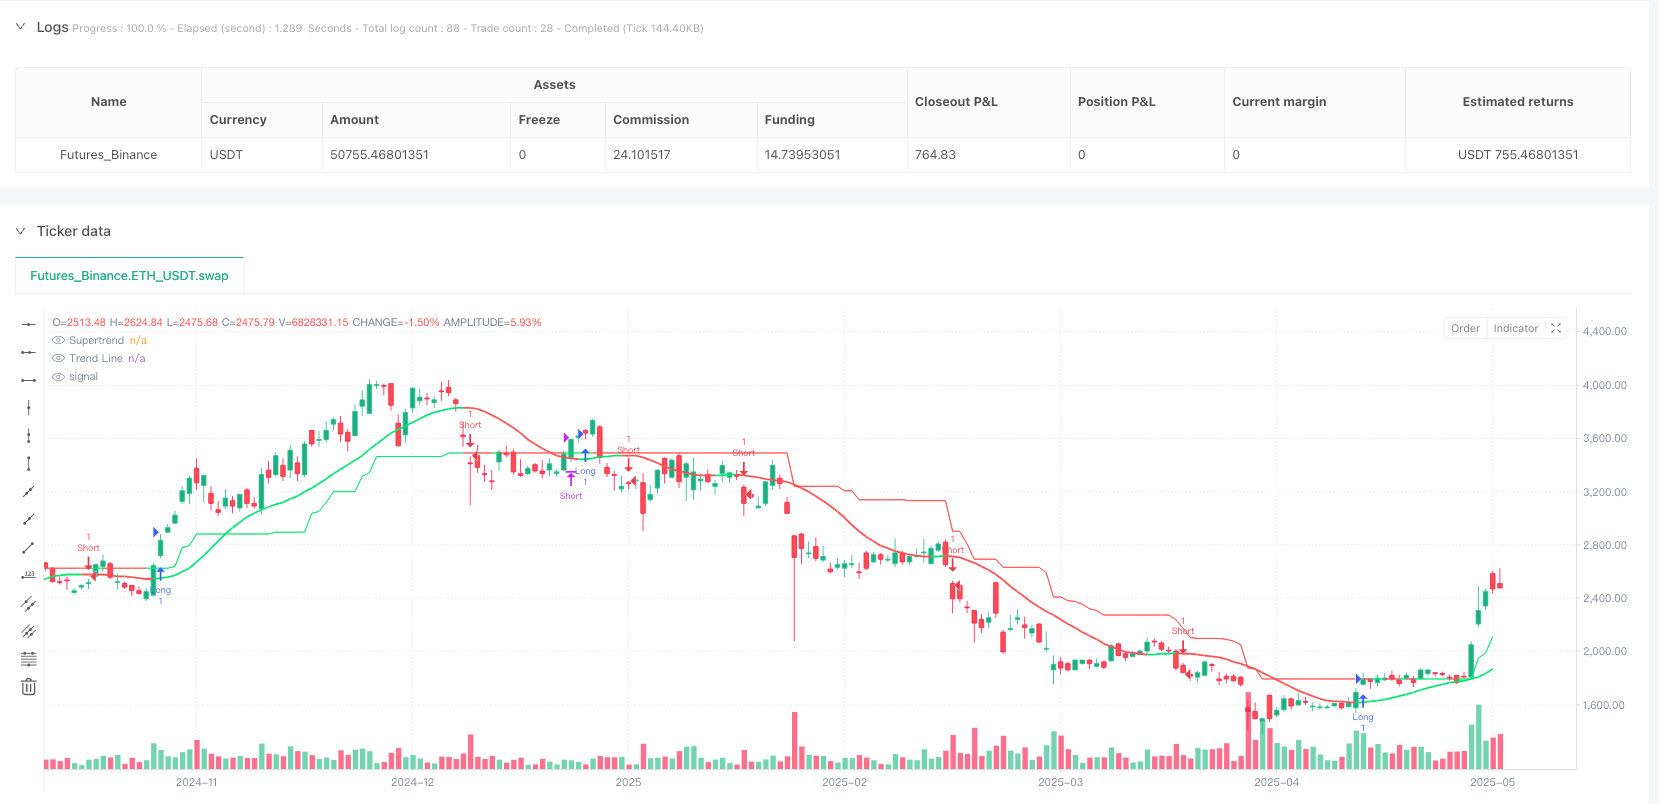Toggle visibility of the Trend Line indicator
The width and height of the screenshot is (1659, 804).
coord(59,359)
